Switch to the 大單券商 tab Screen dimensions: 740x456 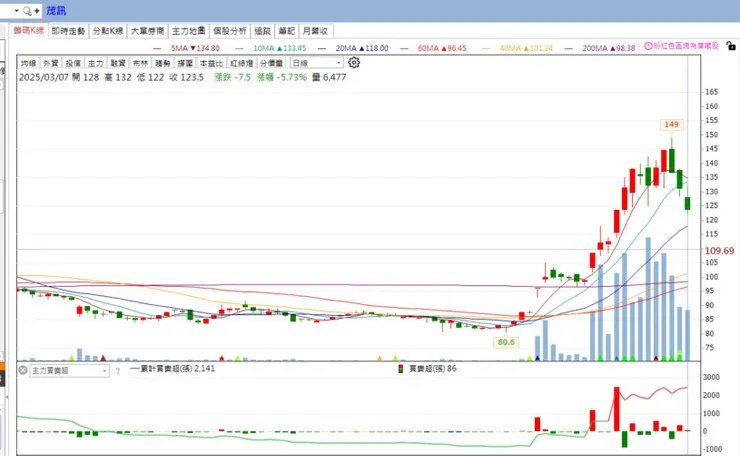pos(147,31)
